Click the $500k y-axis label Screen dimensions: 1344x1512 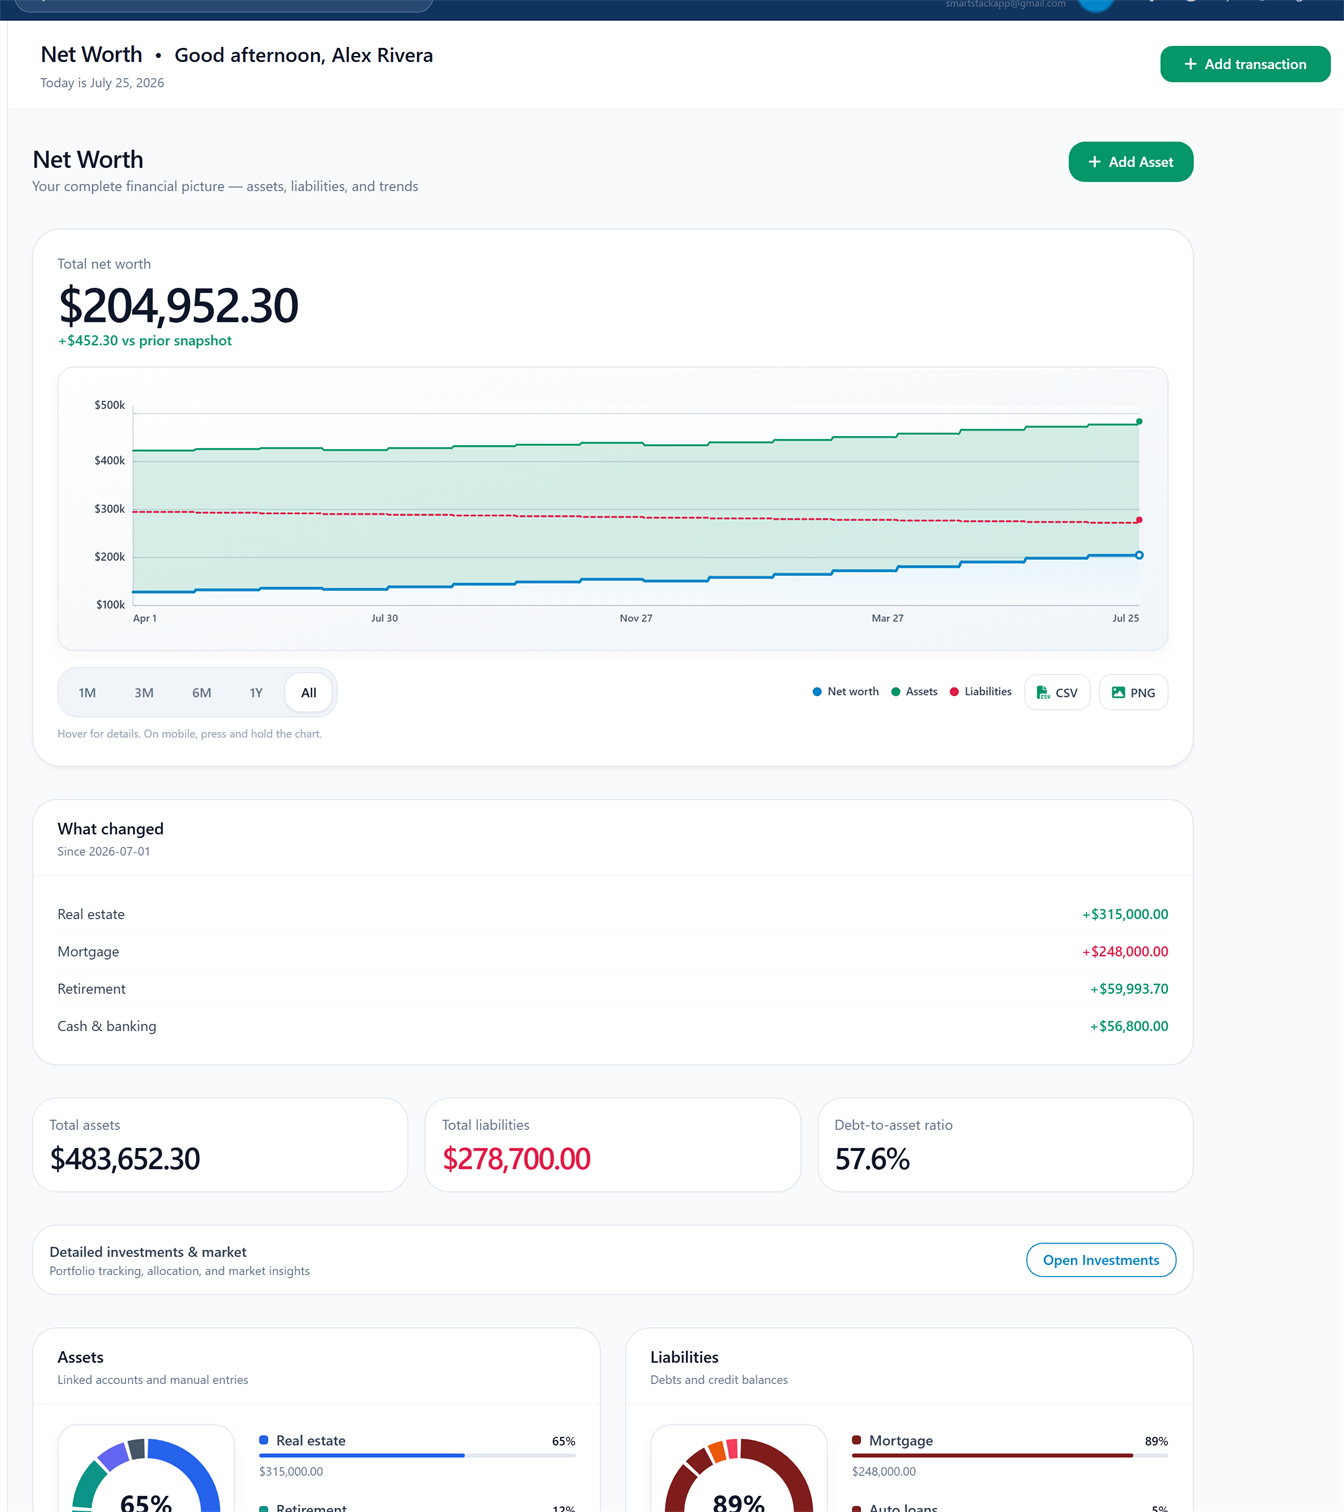pos(109,405)
